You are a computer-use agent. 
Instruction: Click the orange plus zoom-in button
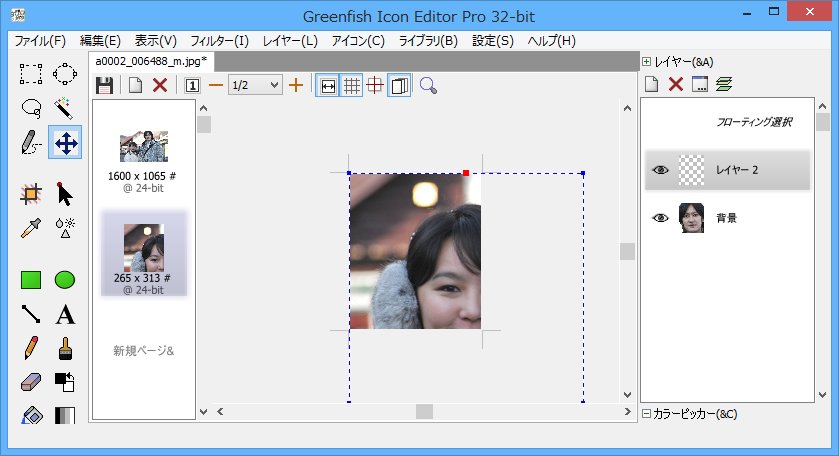(x=296, y=86)
